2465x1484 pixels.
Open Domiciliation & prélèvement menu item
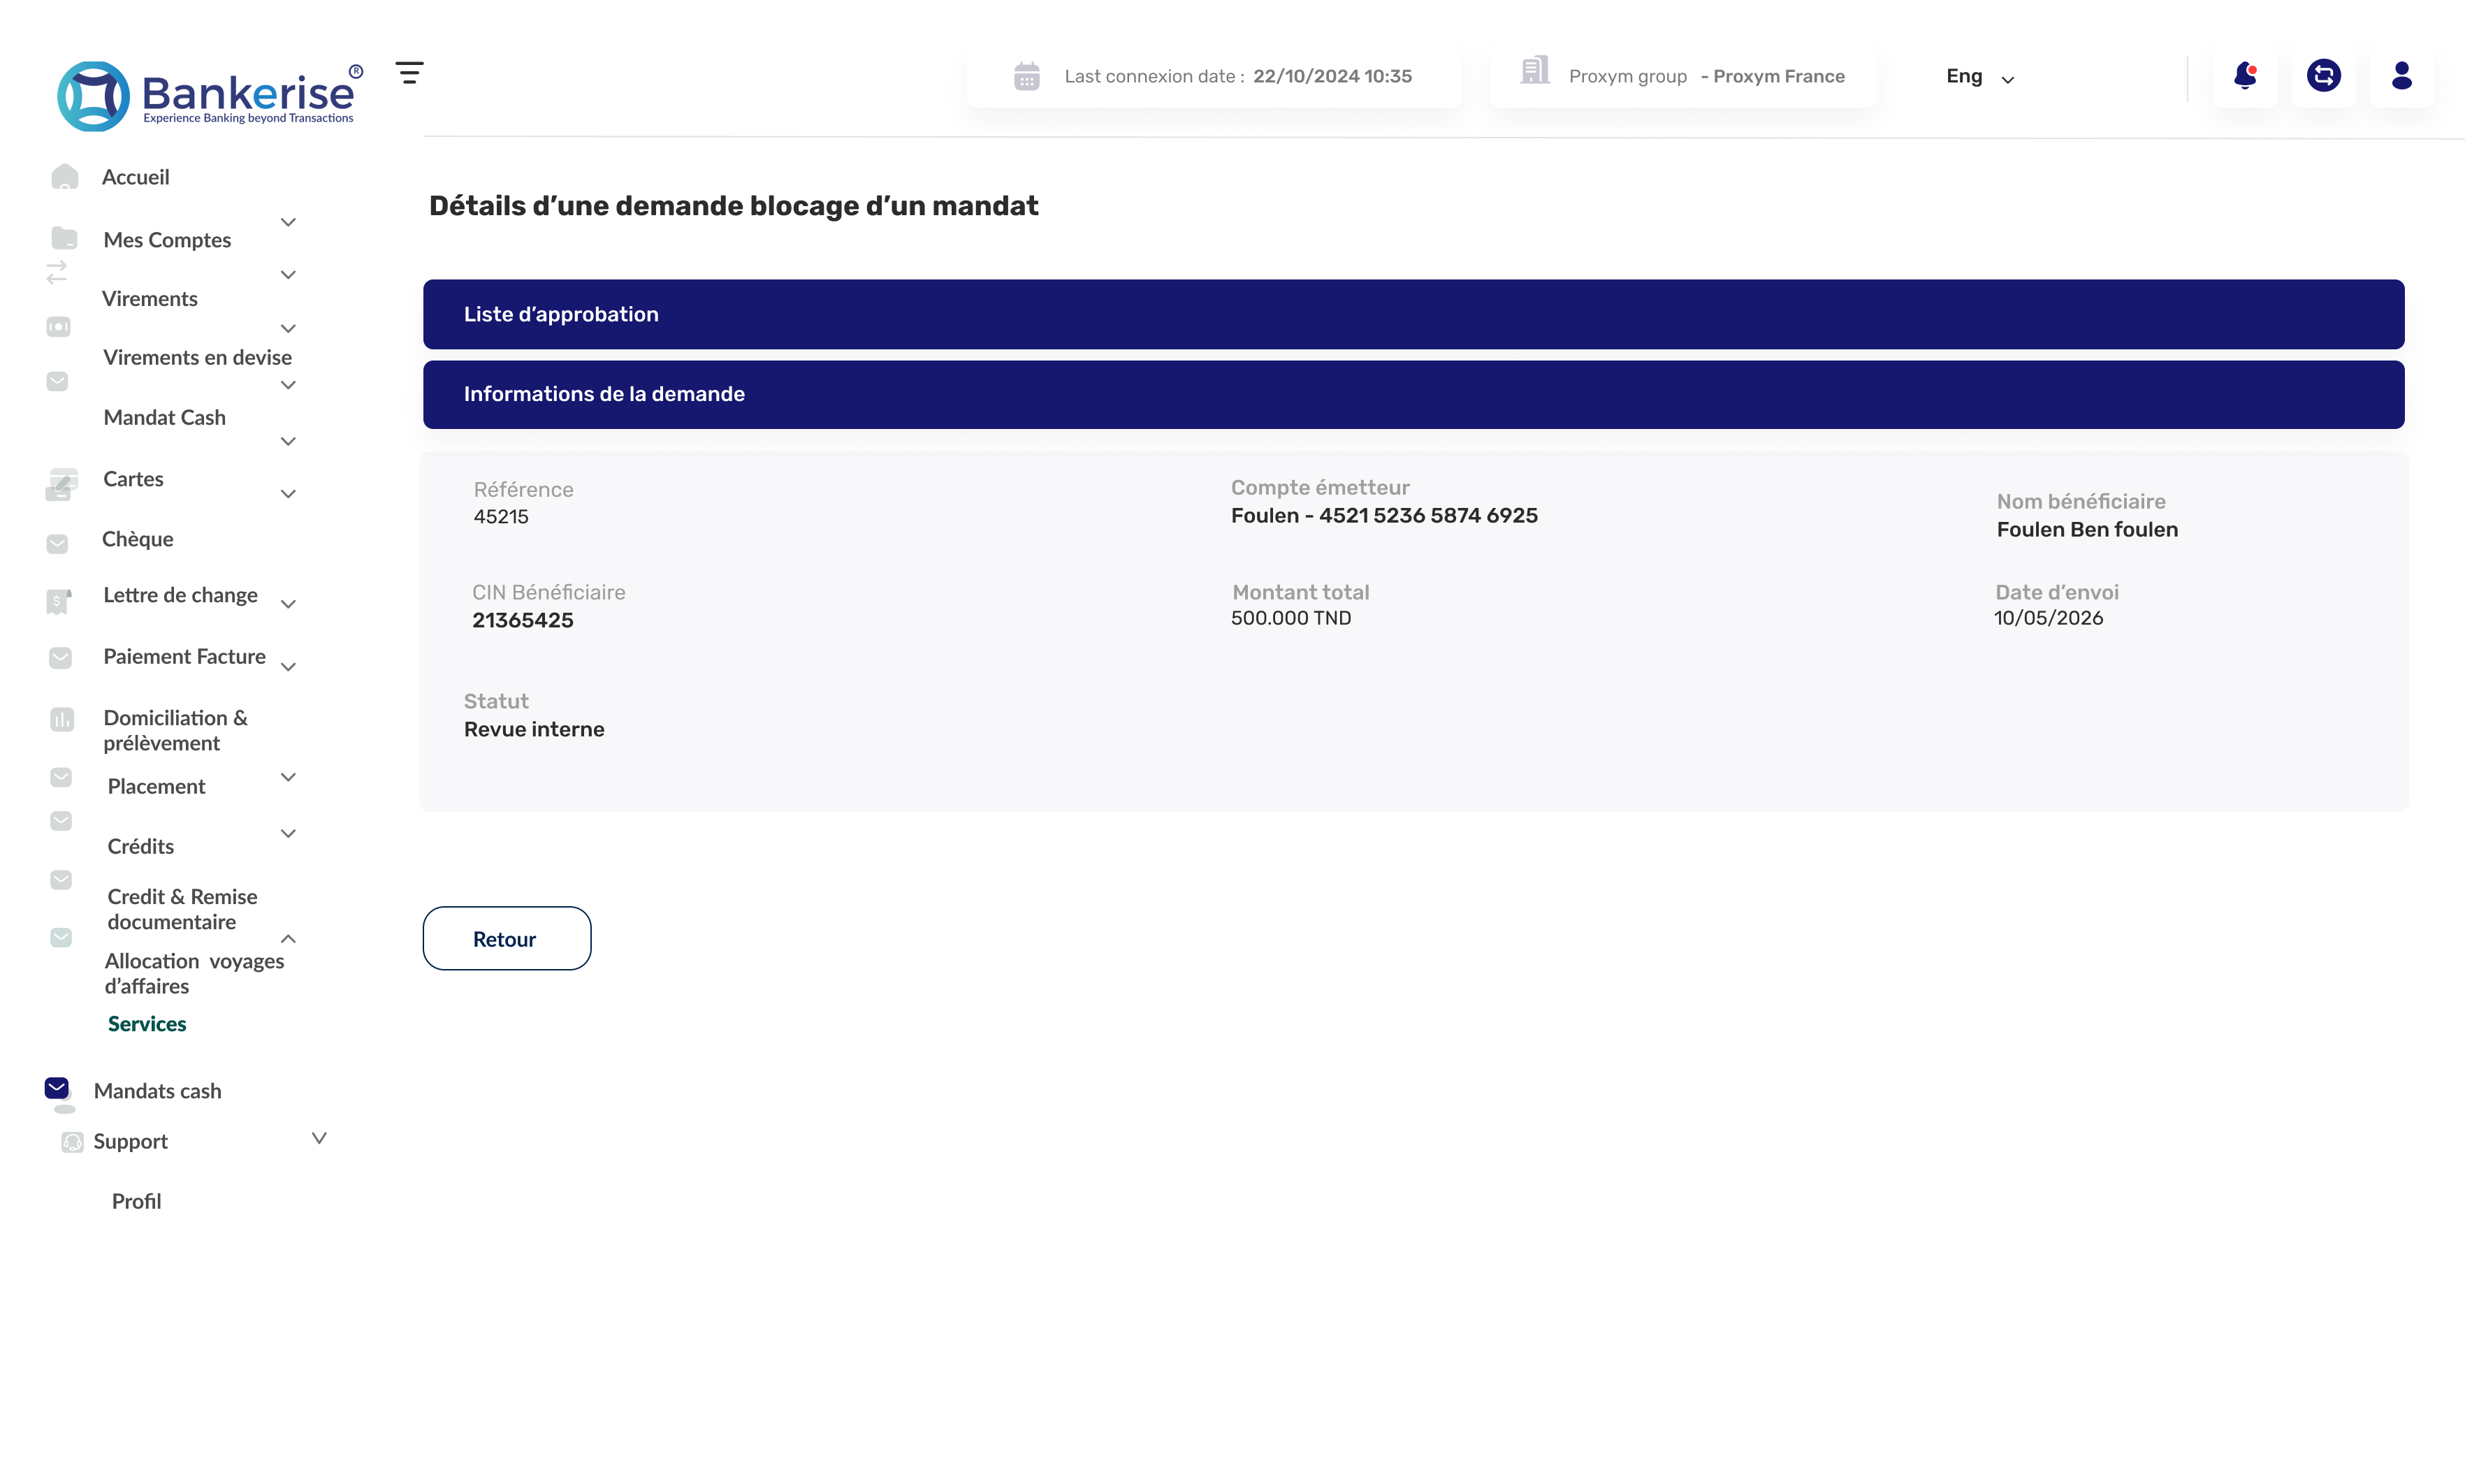(x=175, y=730)
